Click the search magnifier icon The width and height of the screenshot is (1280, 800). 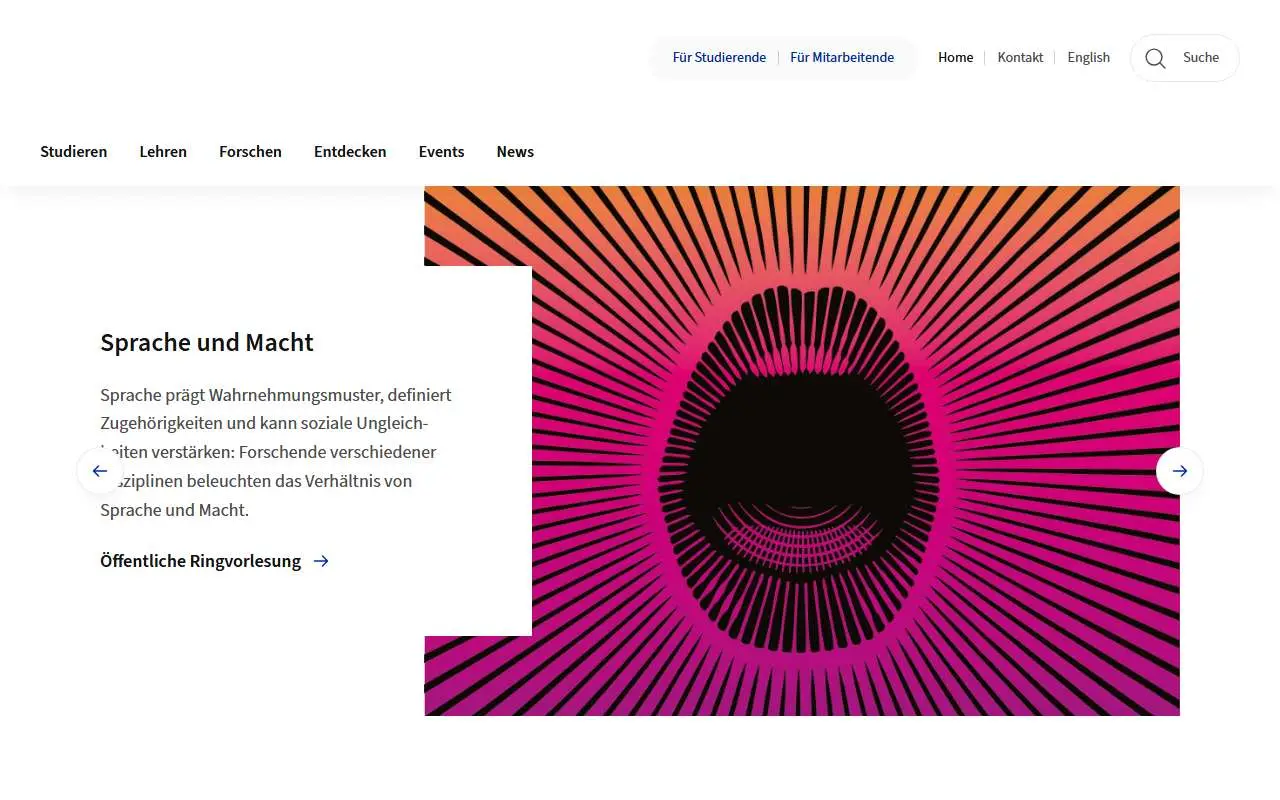click(x=1155, y=58)
